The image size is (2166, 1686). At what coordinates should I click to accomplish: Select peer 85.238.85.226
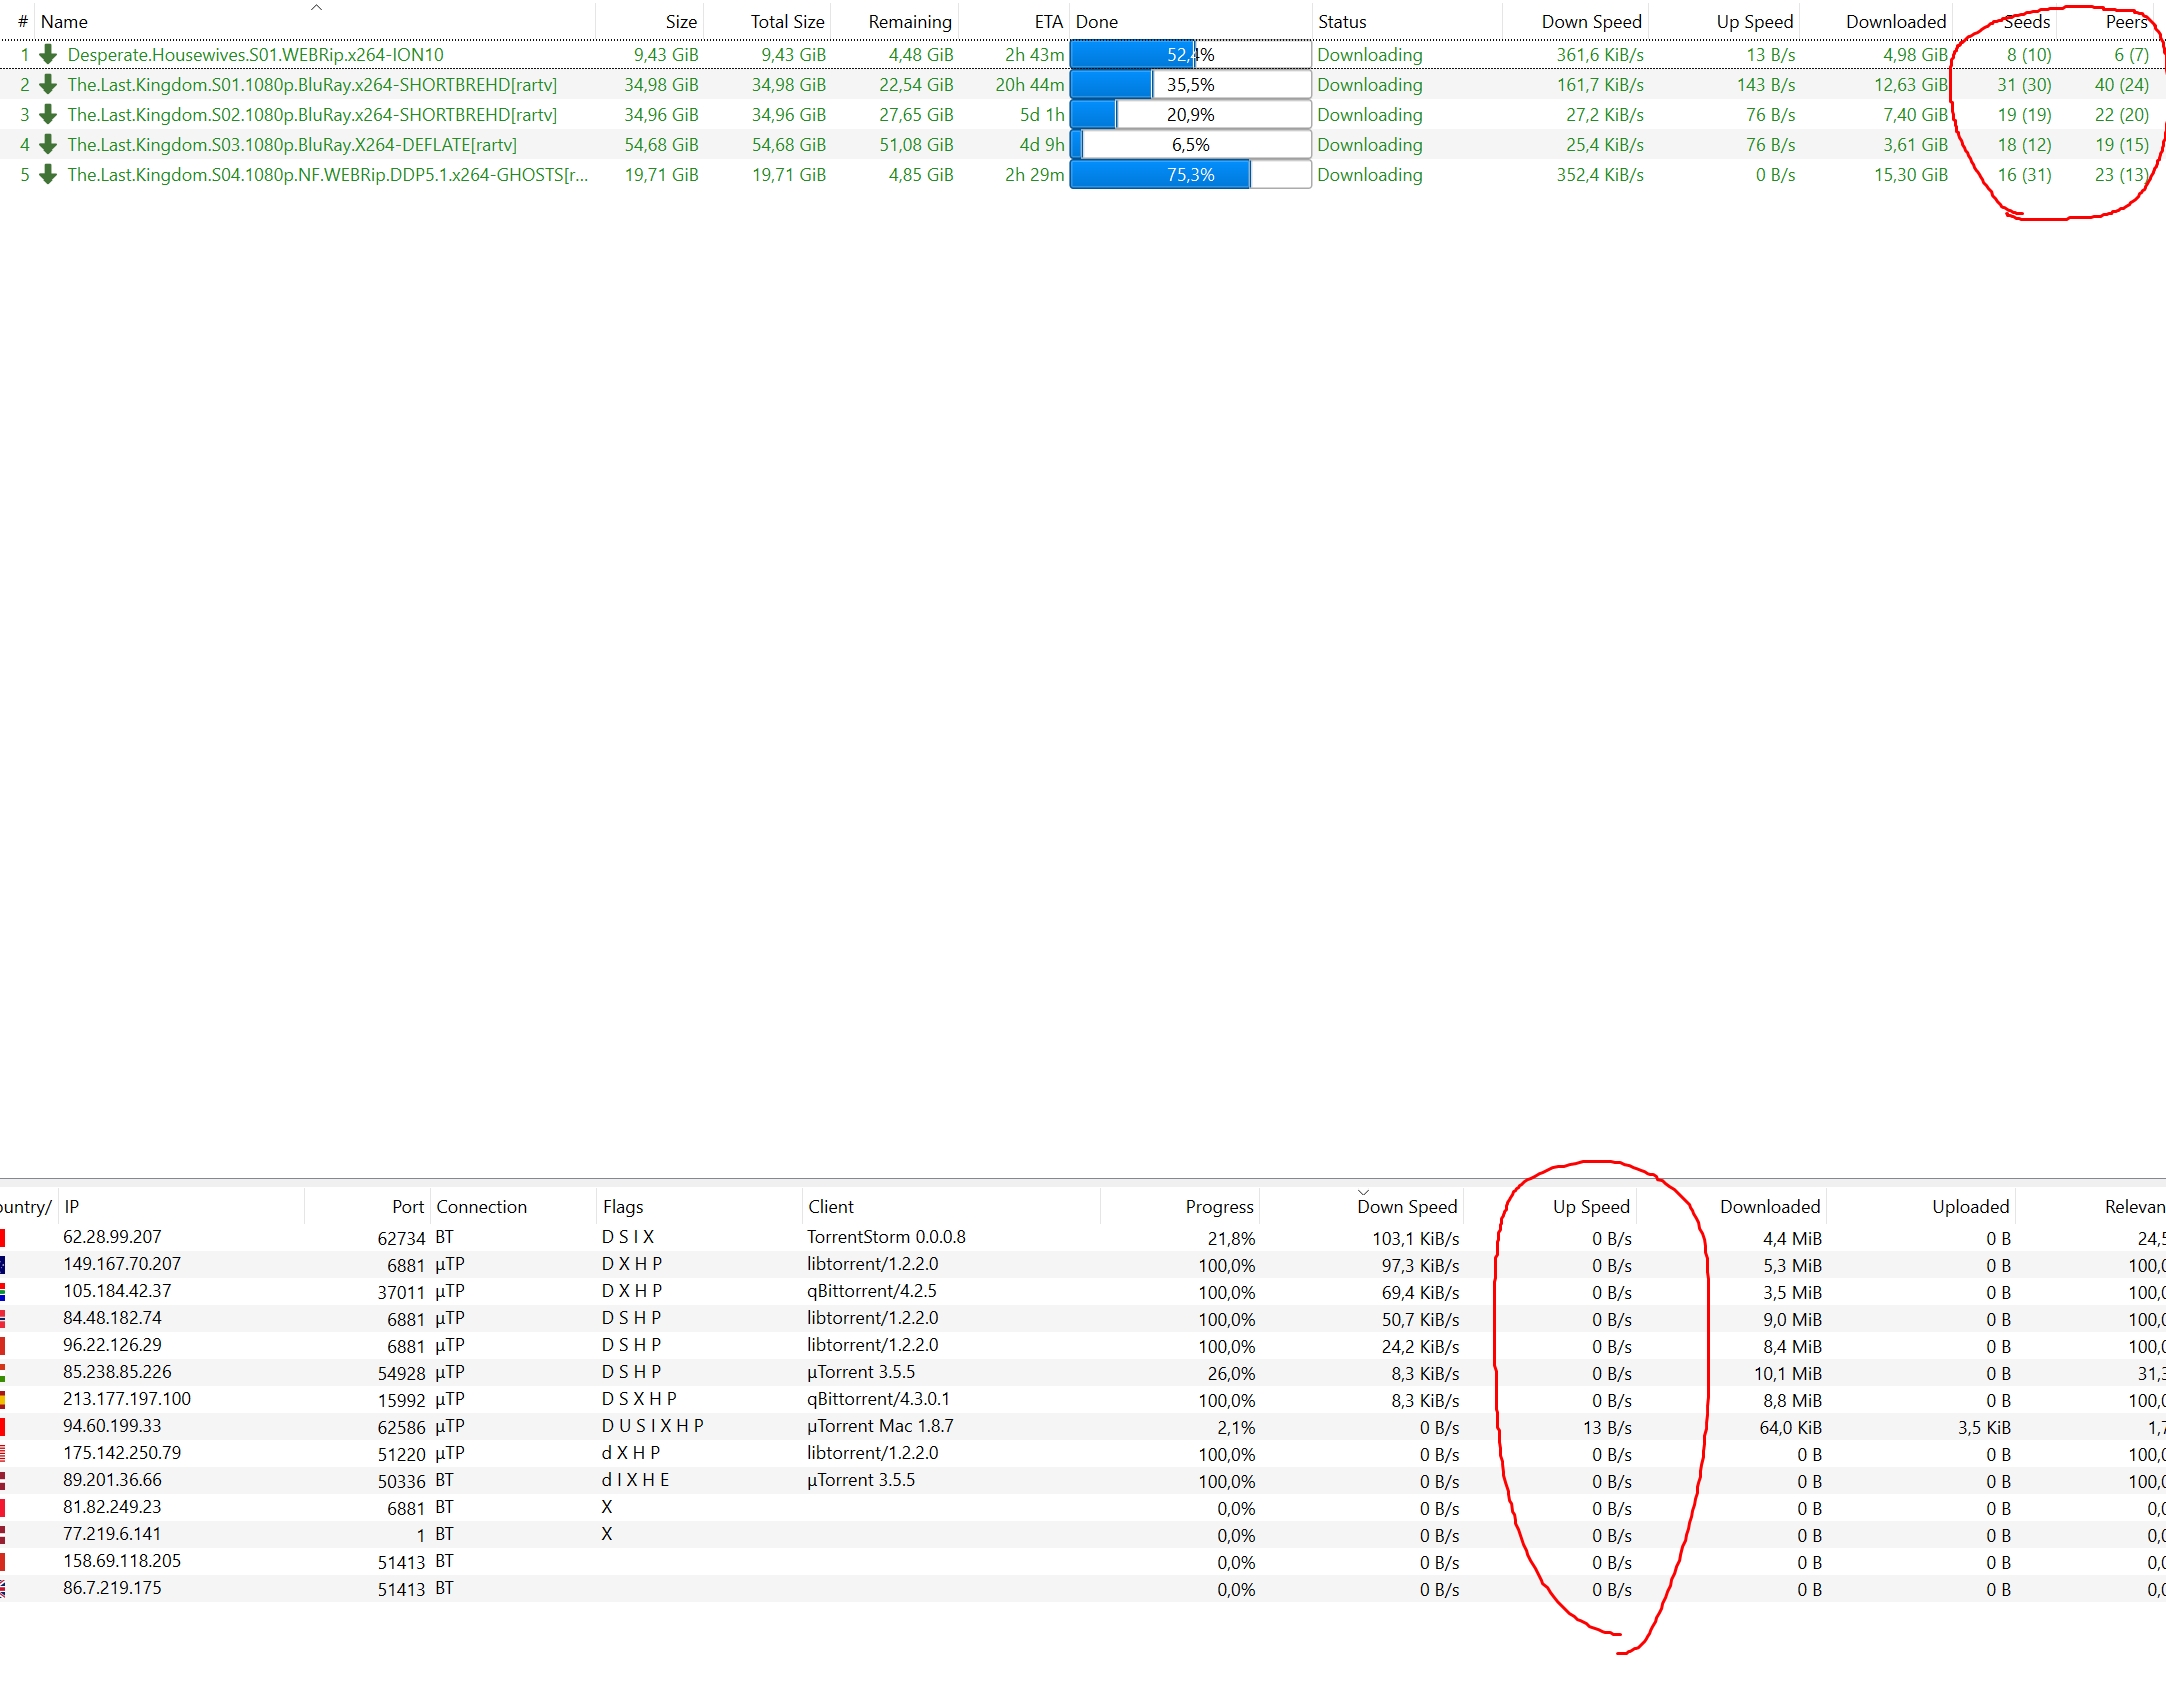tap(1083, 1373)
